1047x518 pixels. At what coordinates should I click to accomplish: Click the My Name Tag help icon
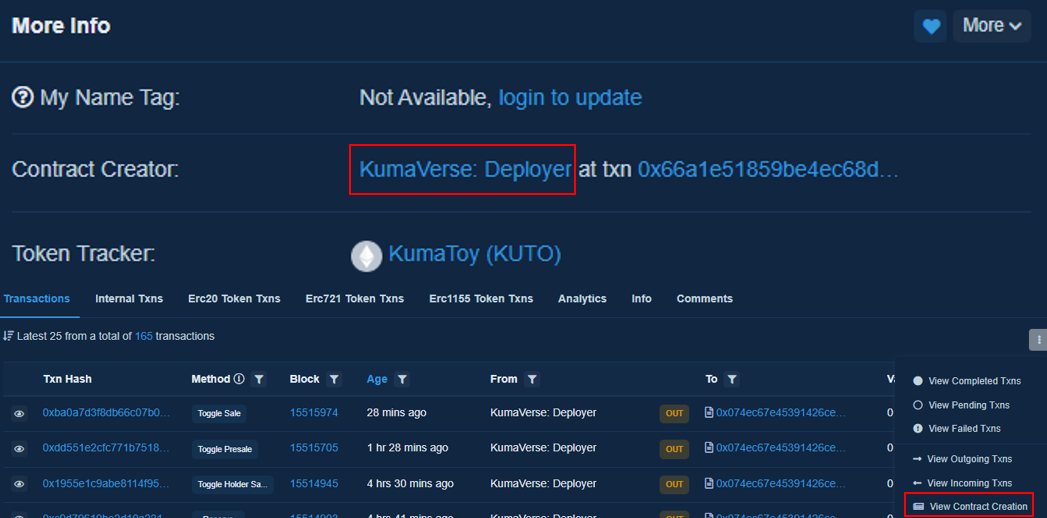(23, 98)
